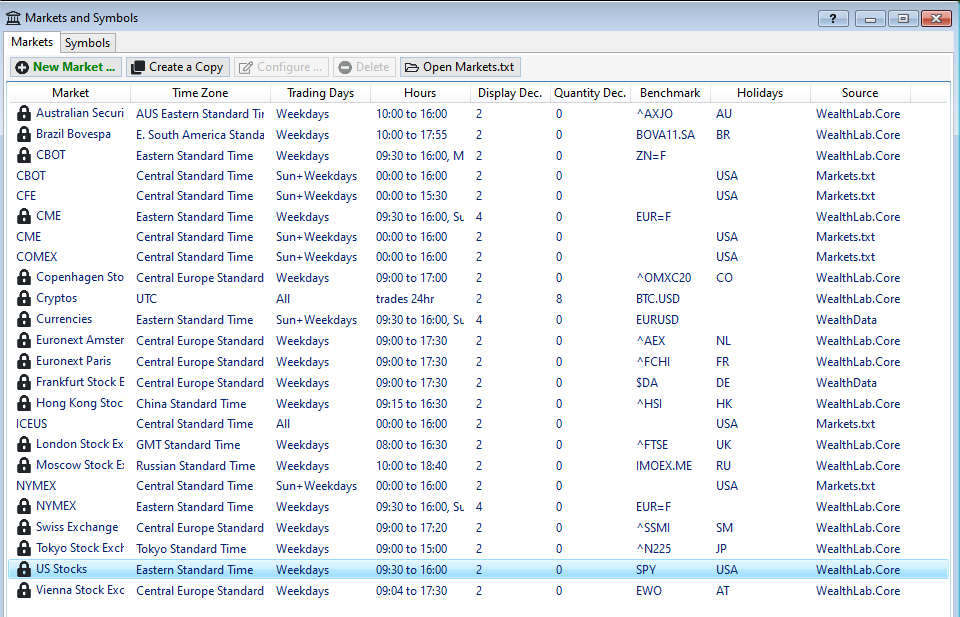Click the Benchmark column header

(x=670, y=93)
